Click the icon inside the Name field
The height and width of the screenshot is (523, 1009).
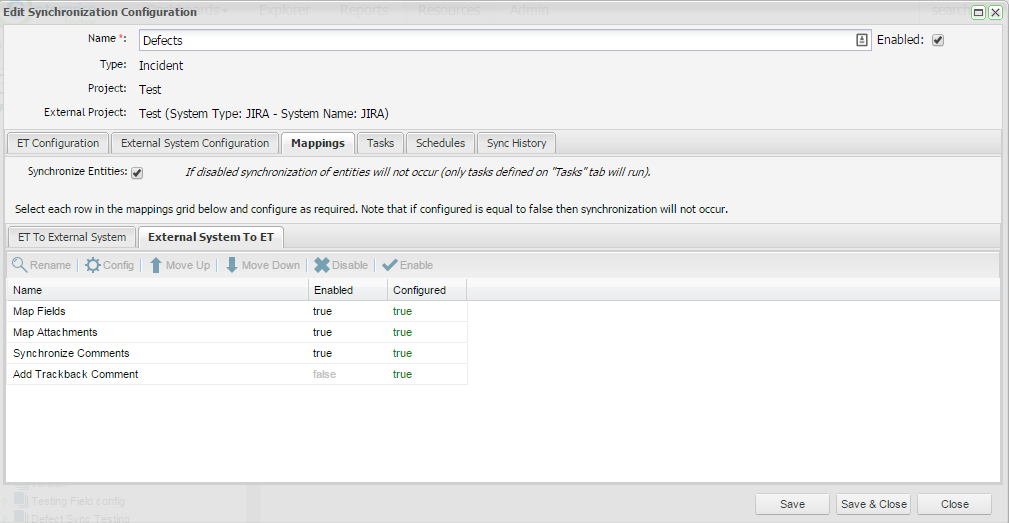861,40
